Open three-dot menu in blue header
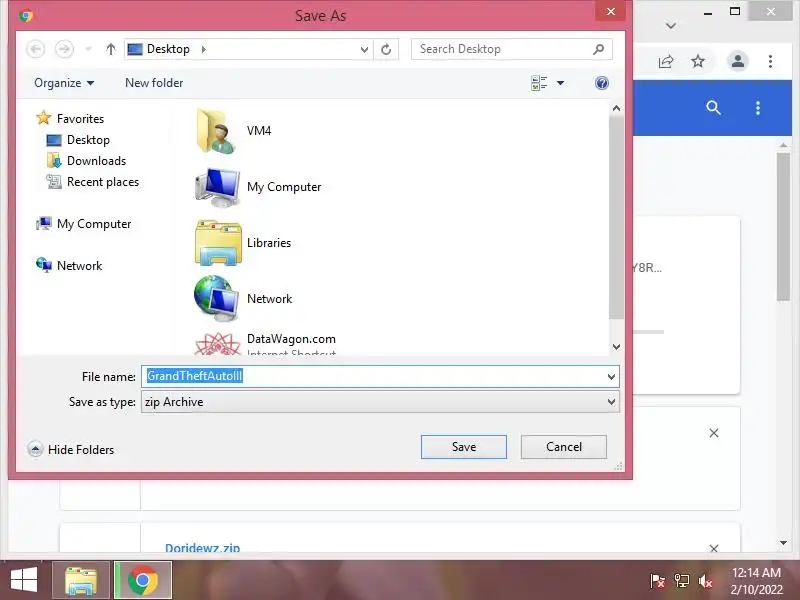The height and width of the screenshot is (600, 800). pyautogui.click(x=758, y=108)
